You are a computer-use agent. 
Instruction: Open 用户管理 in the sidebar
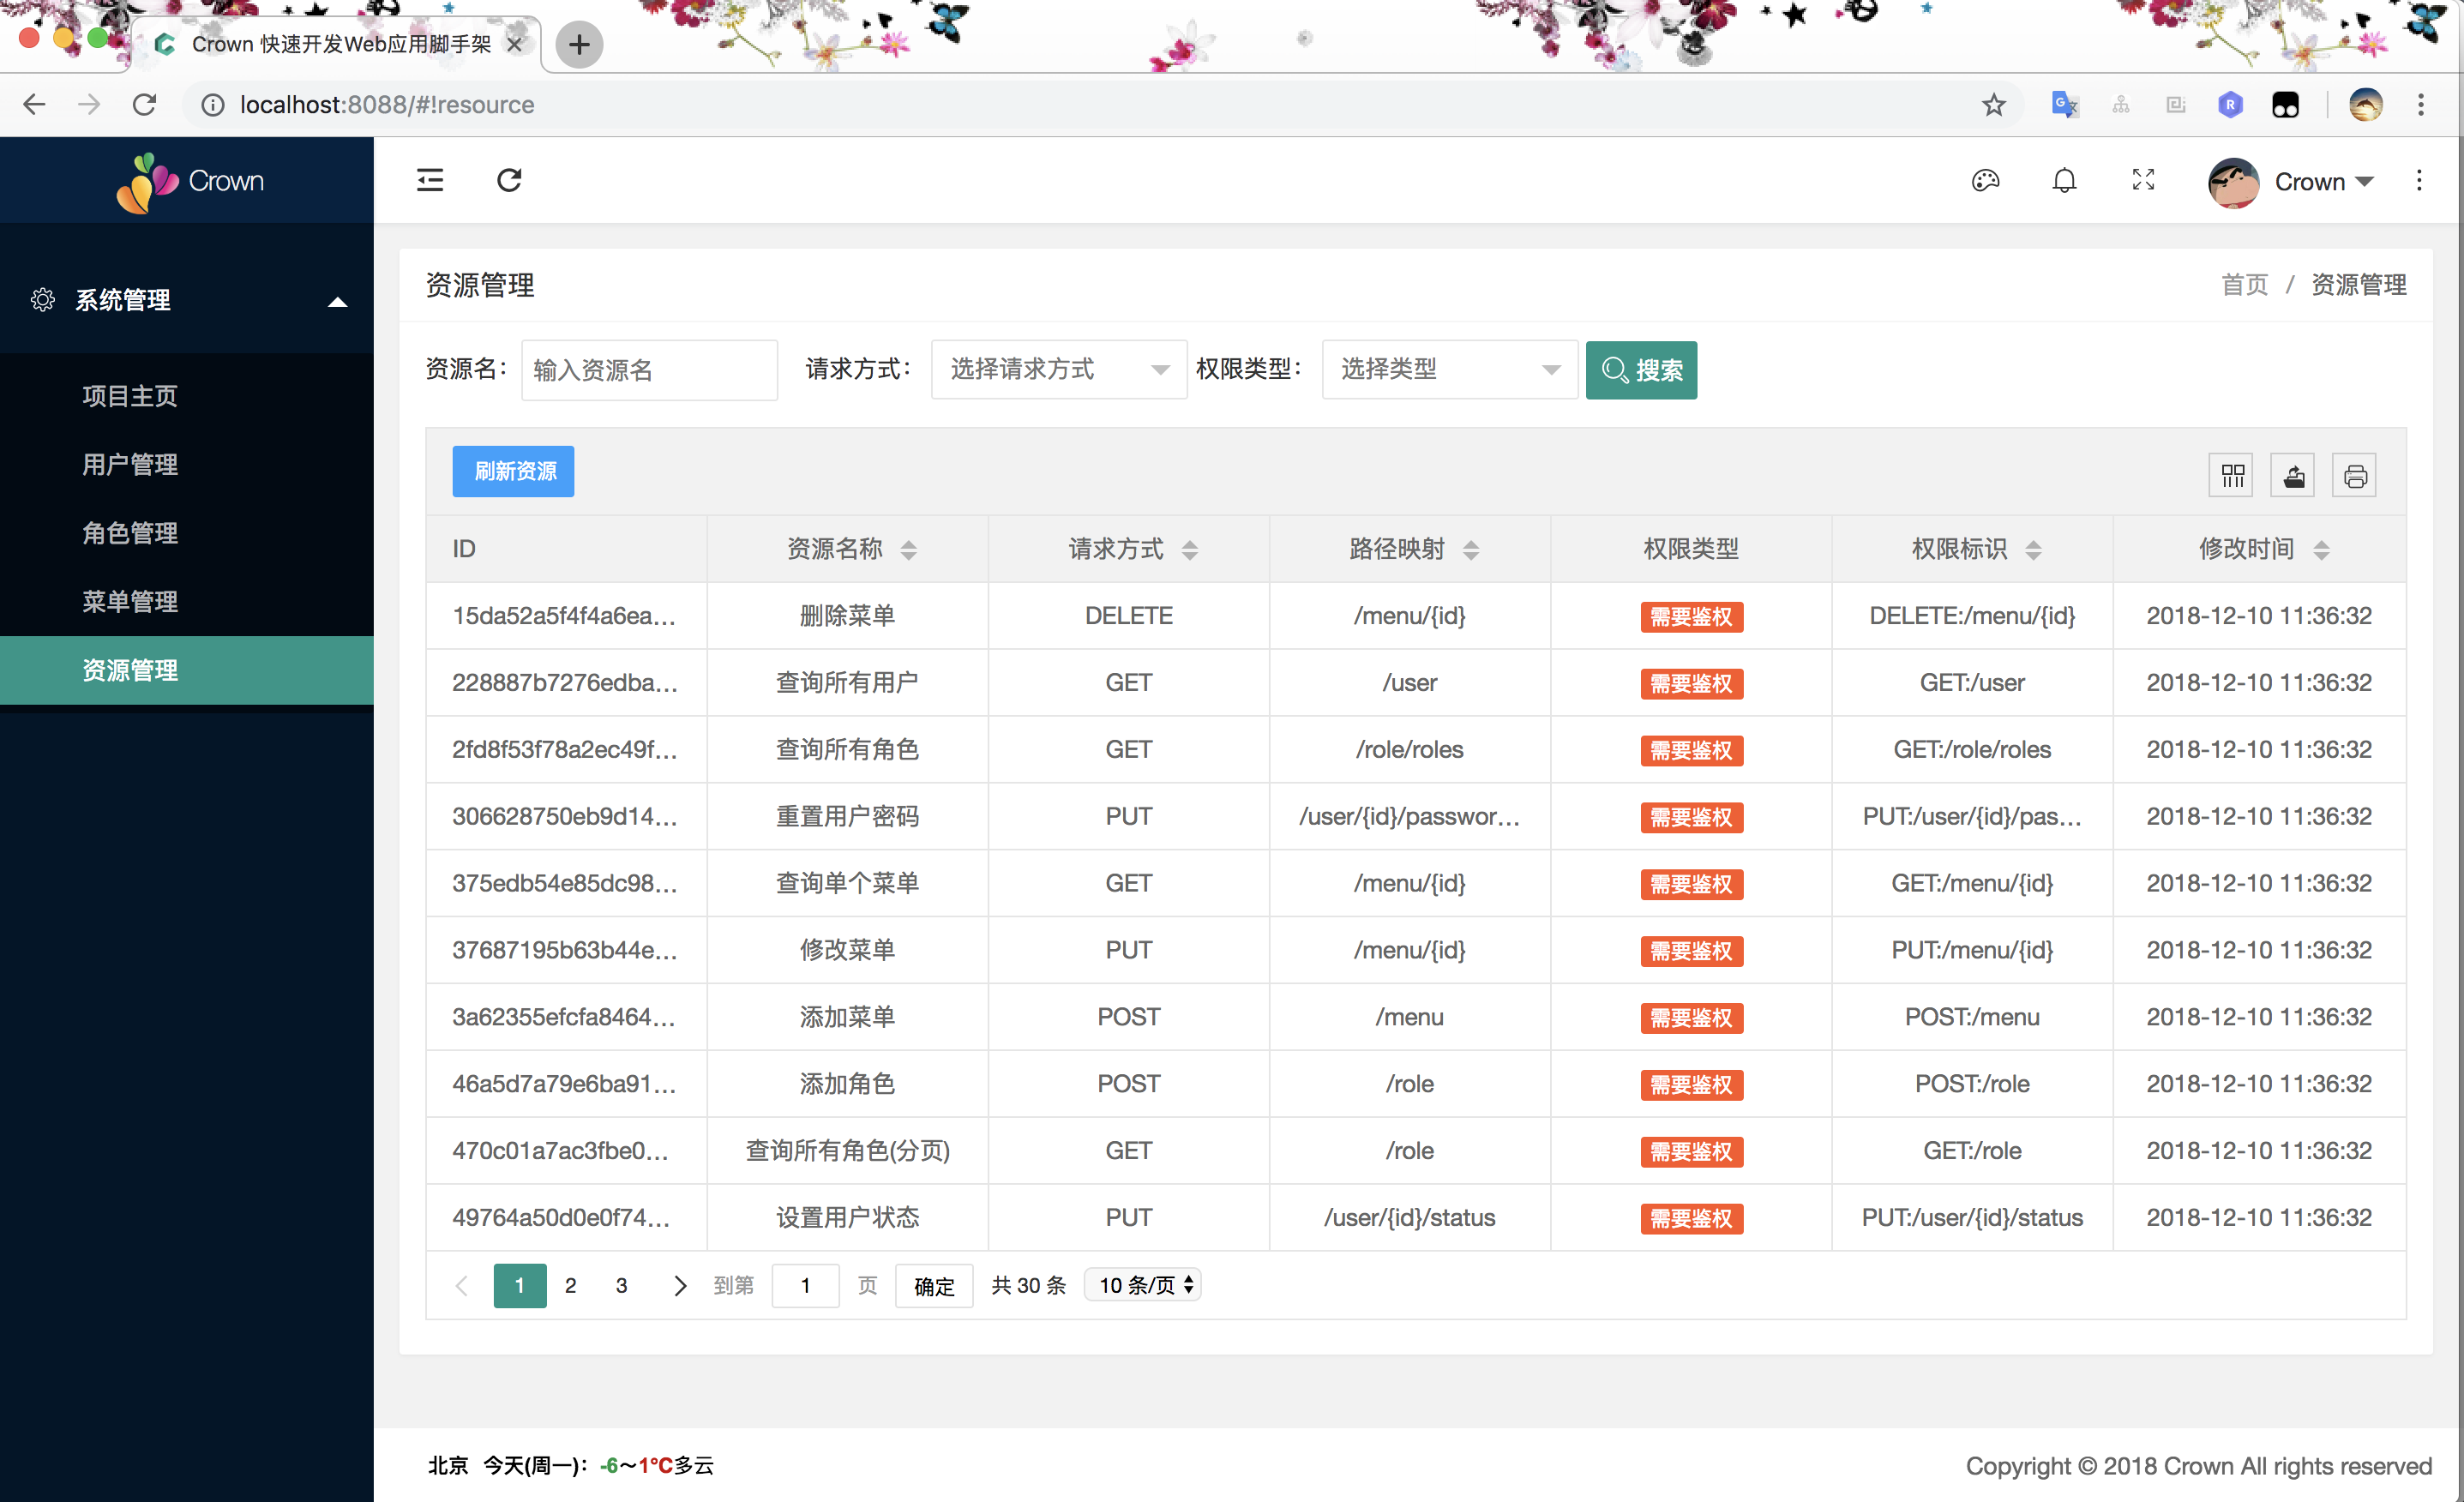pos(130,464)
